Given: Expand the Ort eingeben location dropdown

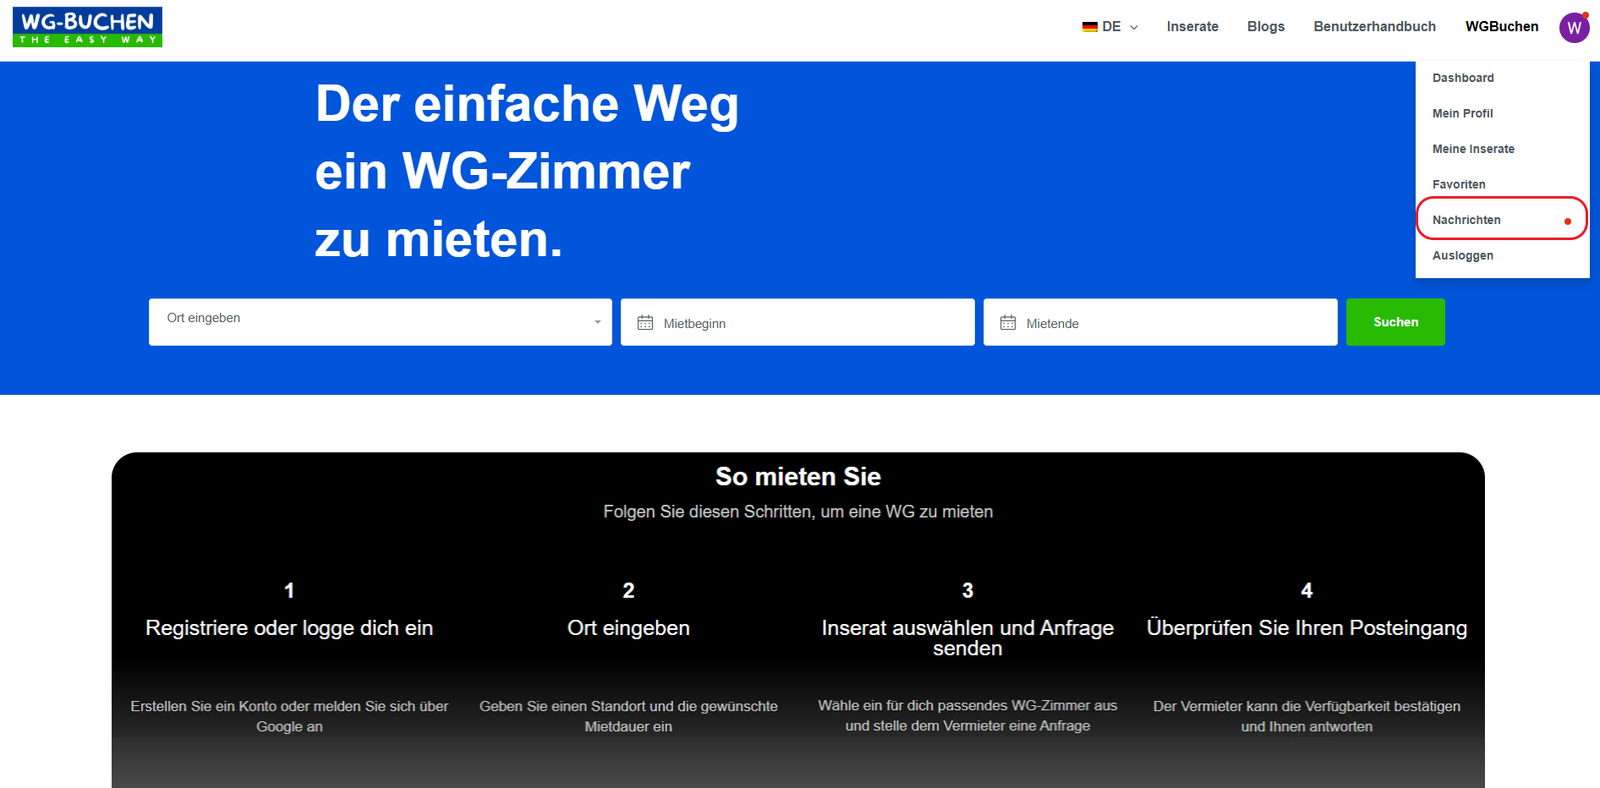Looking at the screenshot, I should [x=380, y=322].
